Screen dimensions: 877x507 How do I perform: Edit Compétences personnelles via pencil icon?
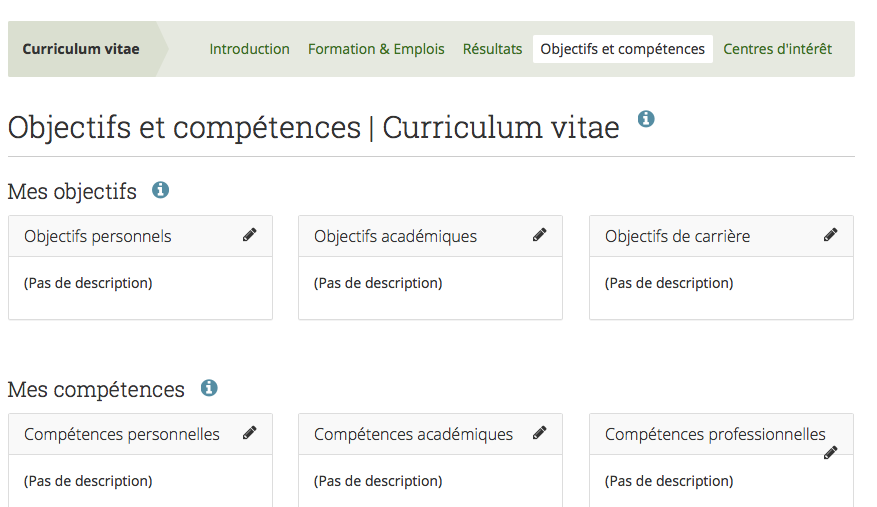pyautogui.click(x=249, y=433)
